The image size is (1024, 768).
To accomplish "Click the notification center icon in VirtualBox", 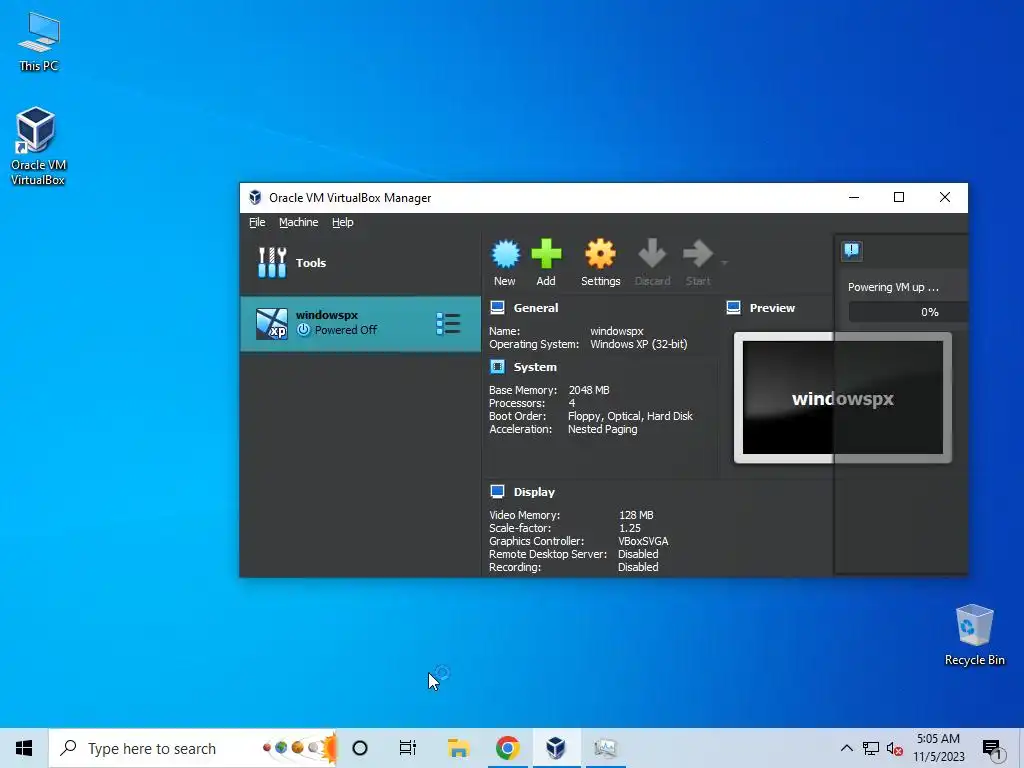I will (852, 251).
